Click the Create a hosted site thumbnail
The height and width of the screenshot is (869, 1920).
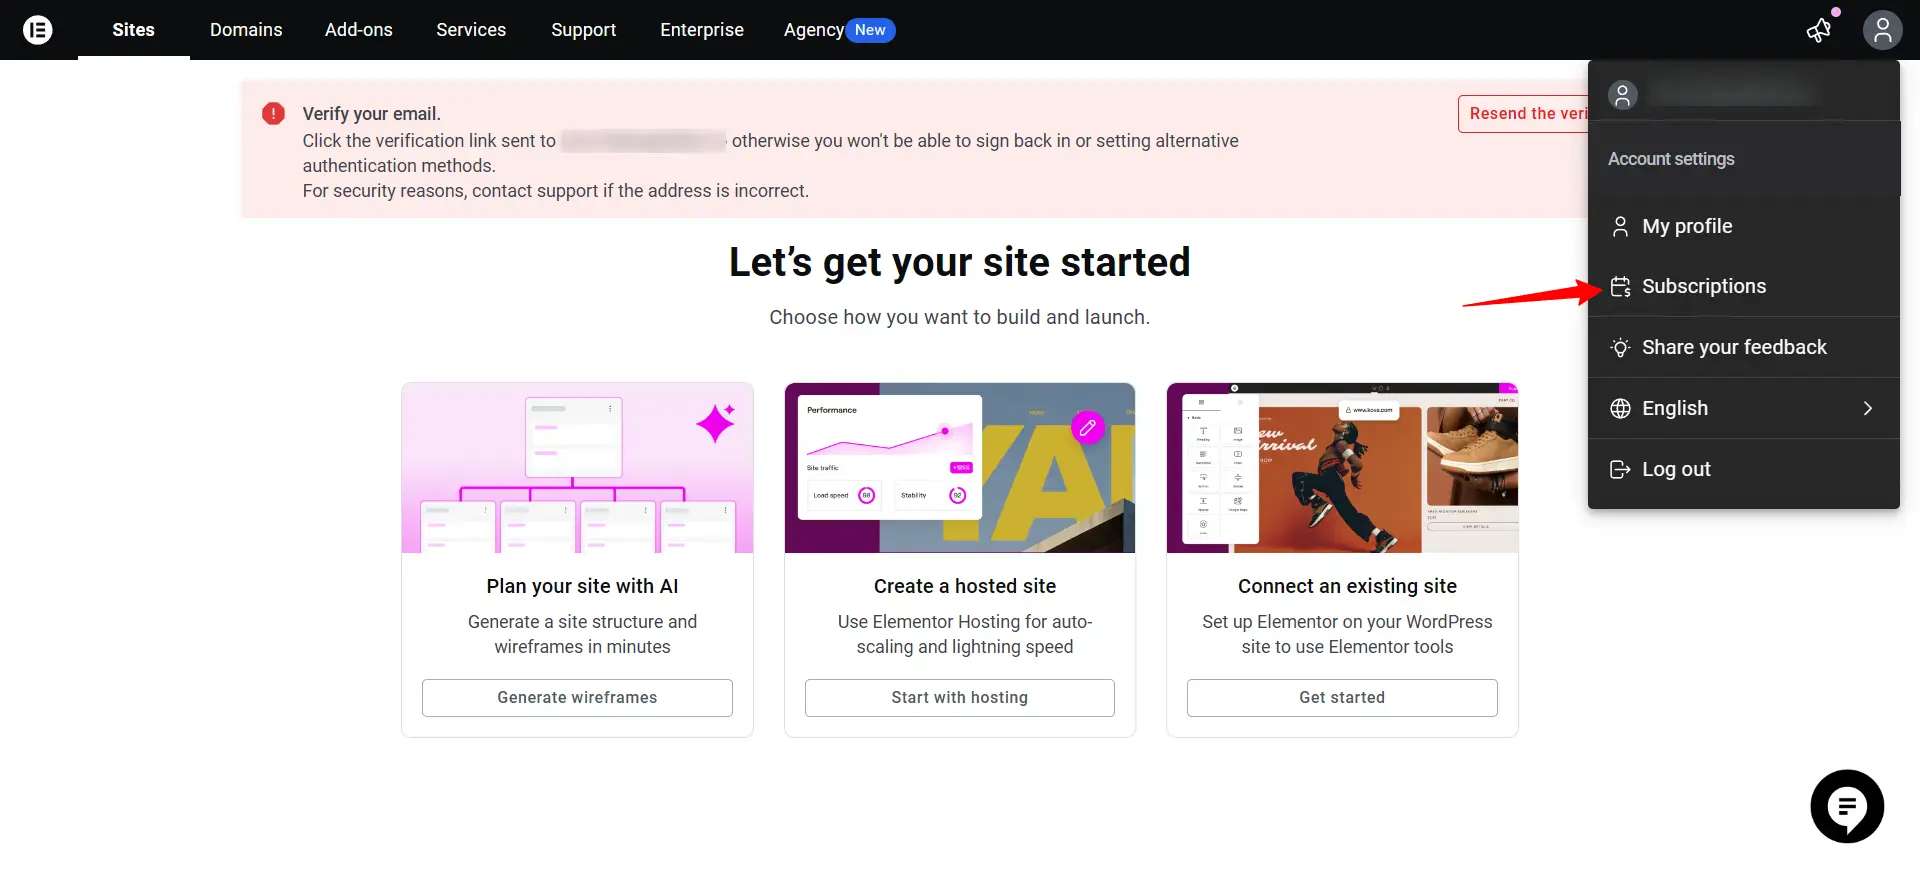[960, 468]
